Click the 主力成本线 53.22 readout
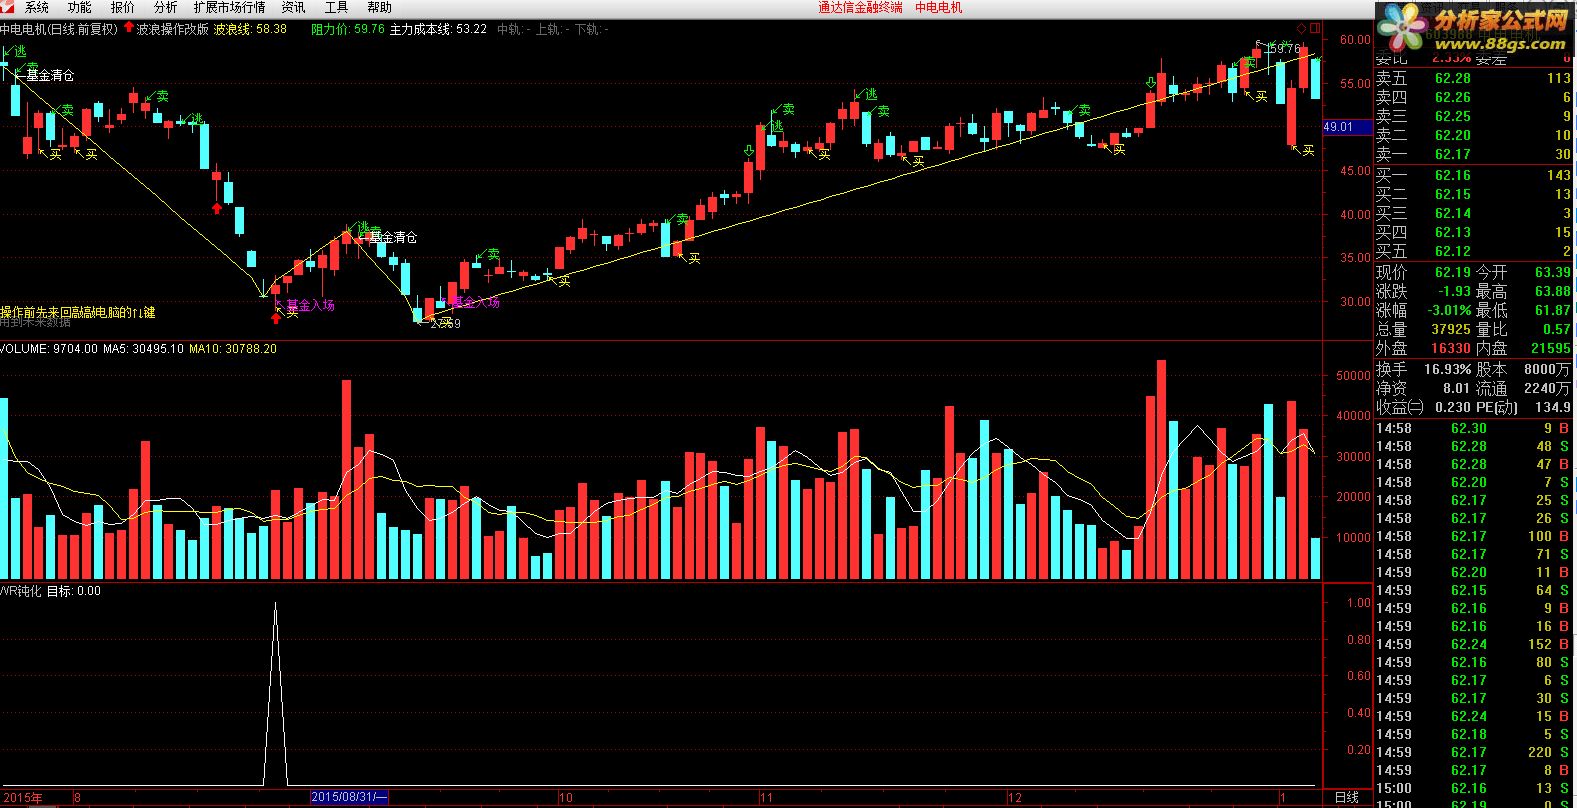 (x=438, y=29)
